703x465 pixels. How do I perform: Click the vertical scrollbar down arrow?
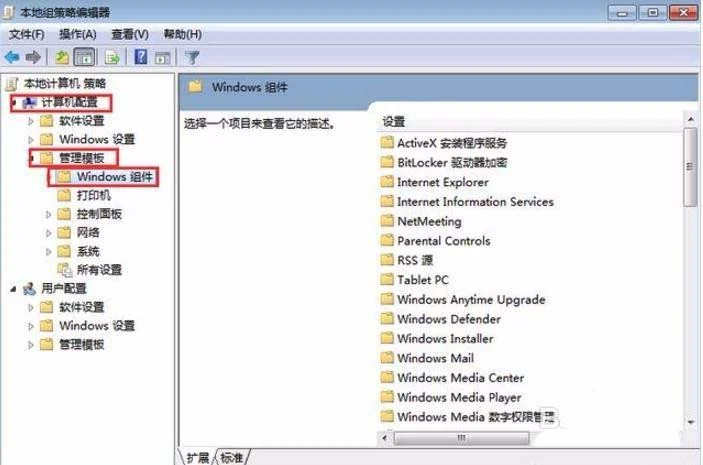[690, 422]
